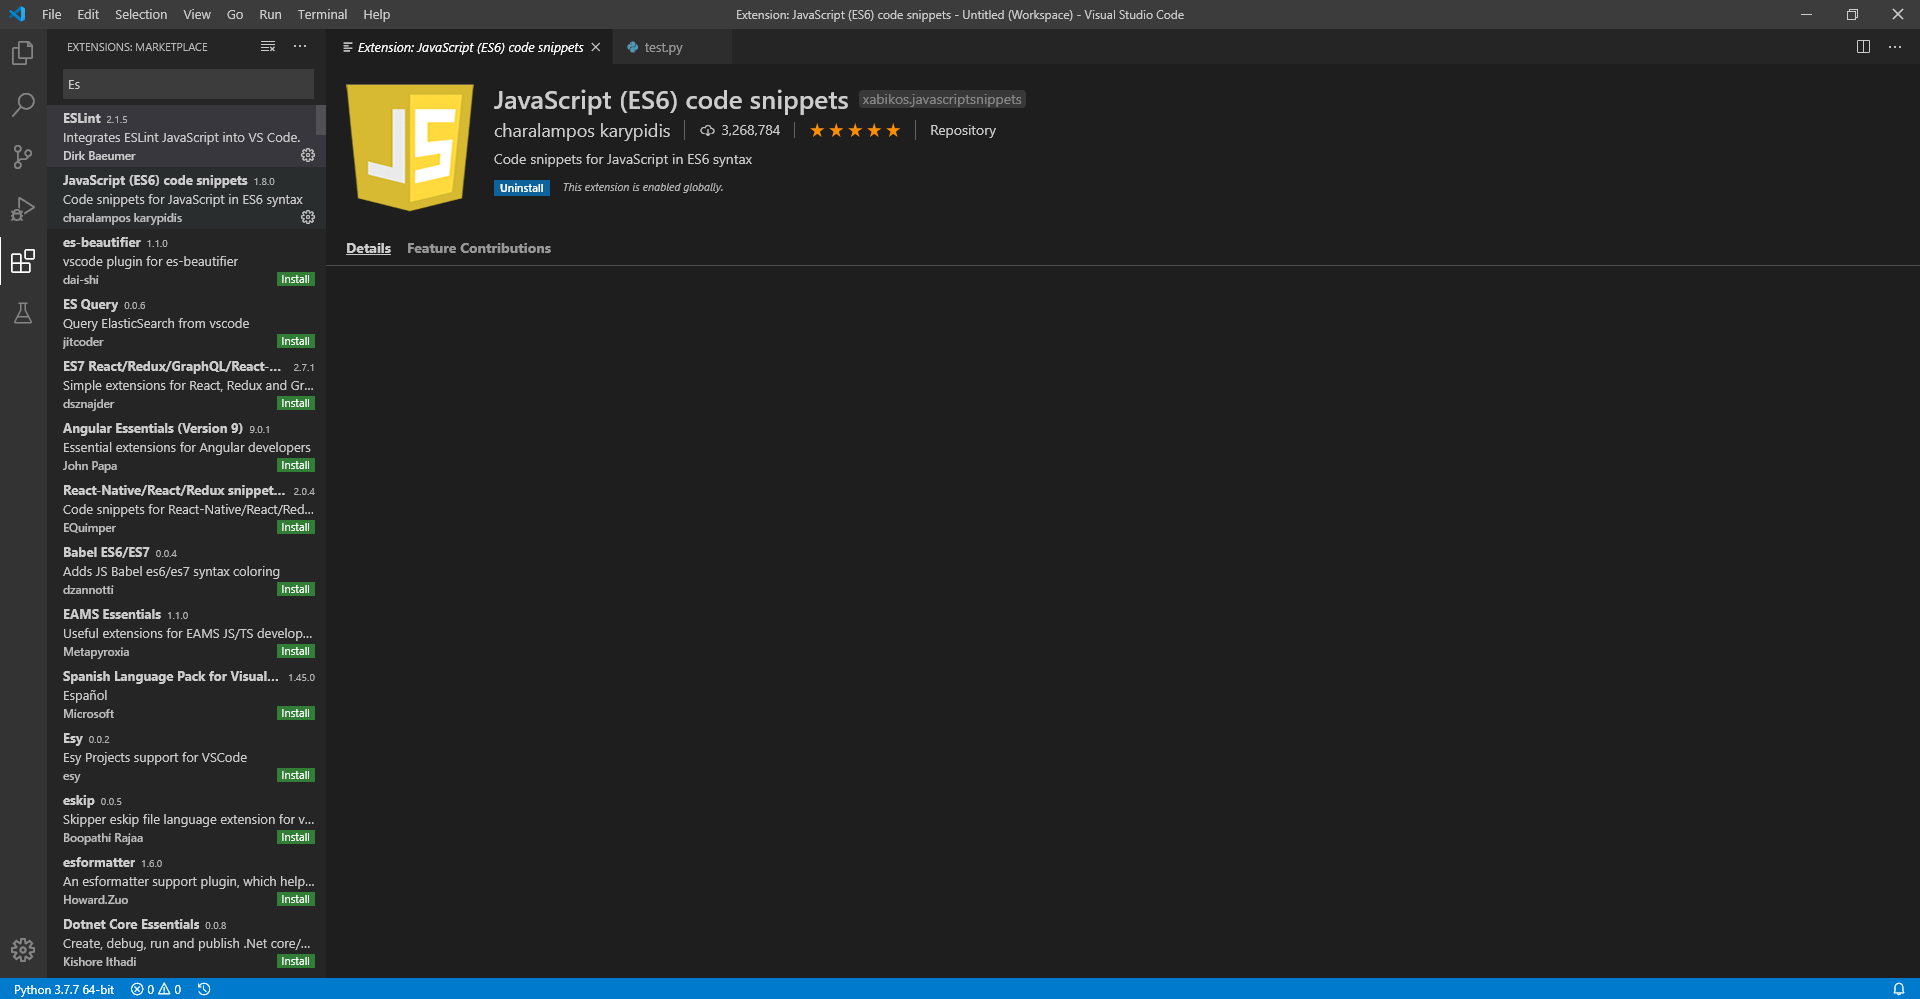Open the Extensions view icon
1920x999 pixels.
click(22, 261)
